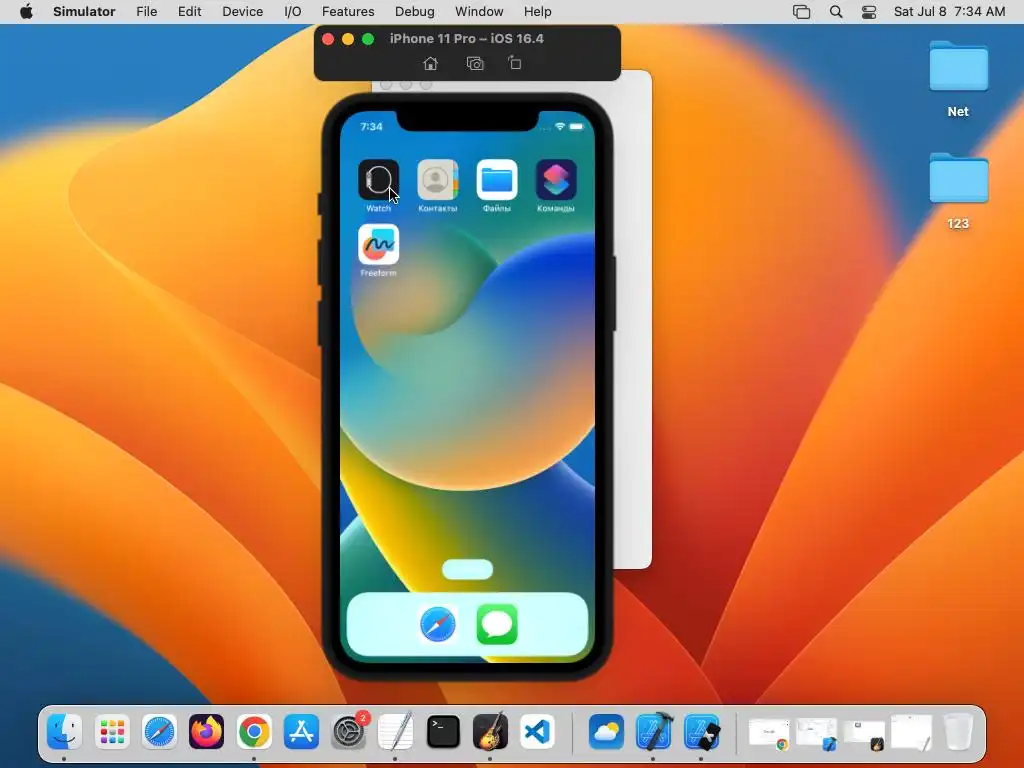Open the Features menu
The image size is (1024, 768).
pos(348,12)
